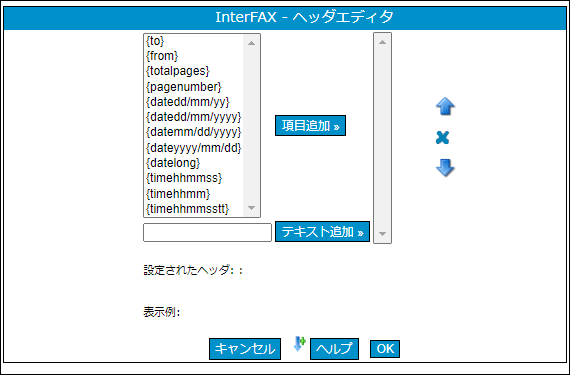Select {totalpages} in the field list
The height and width of the screenshot is (375, 570).
[x=193, y=71]
